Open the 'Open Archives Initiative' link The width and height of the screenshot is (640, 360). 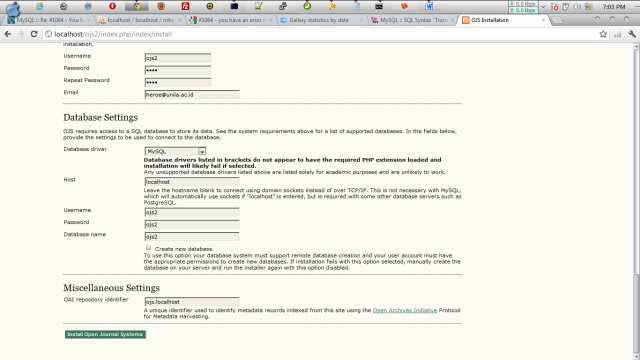click(x=405, y=310)
